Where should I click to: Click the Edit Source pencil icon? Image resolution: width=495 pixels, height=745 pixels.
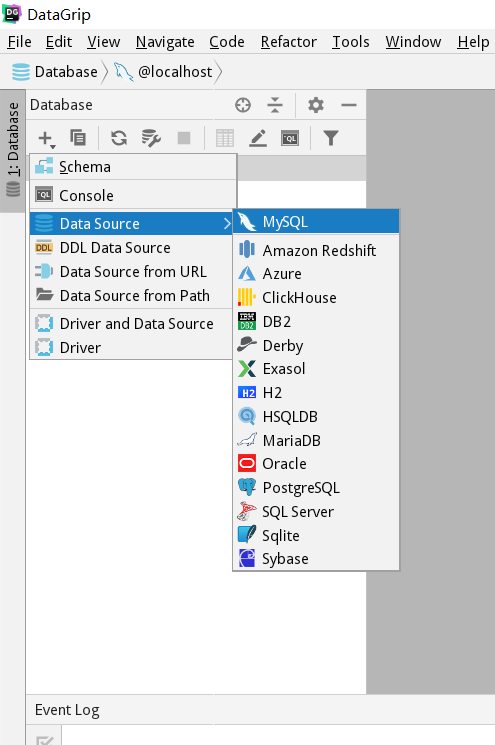258,138
